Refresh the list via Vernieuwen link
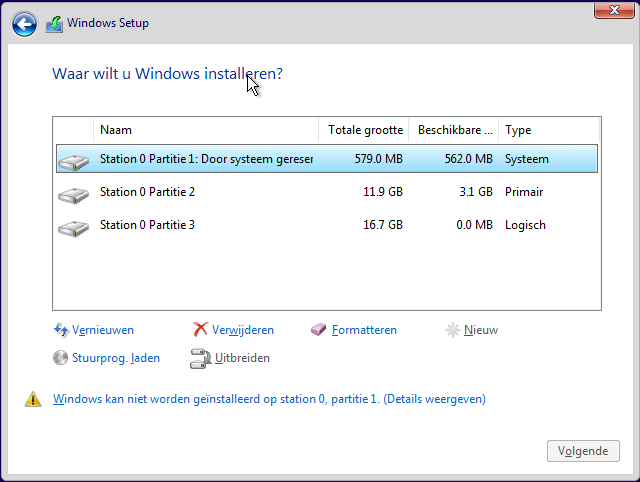Image resolution: width=640 pixels, height=482 pixels. click(x=103, y=330)
